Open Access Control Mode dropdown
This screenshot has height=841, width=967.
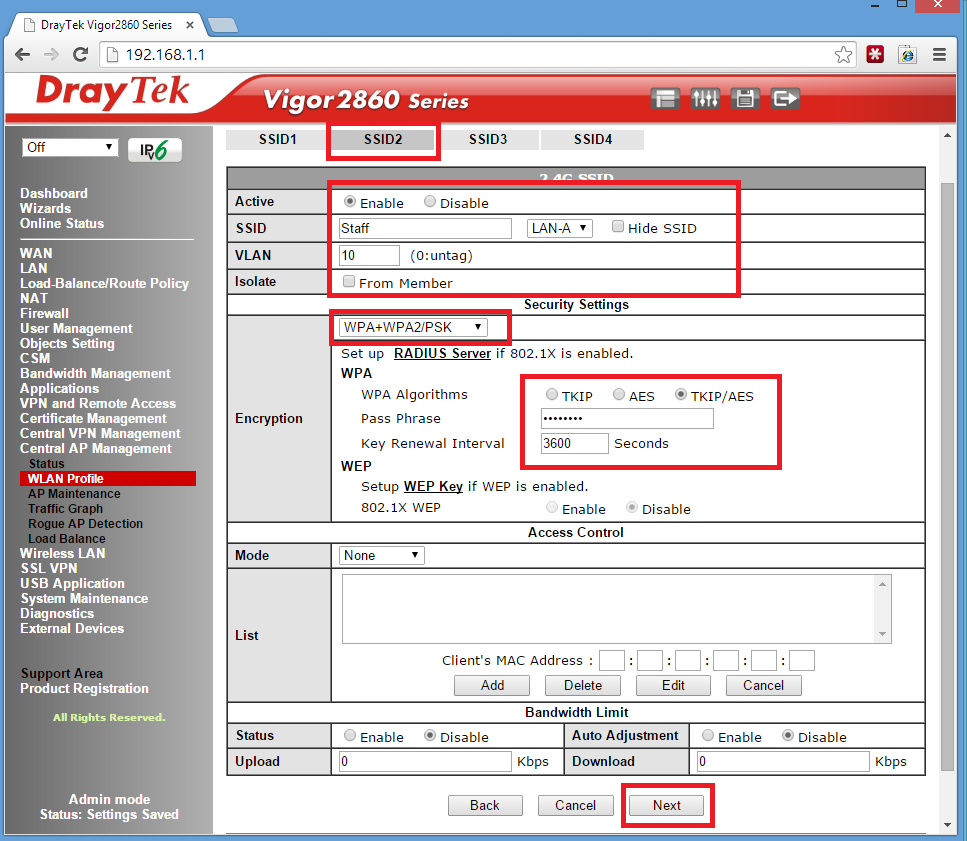pyautogui.click(x=382, y=556)
